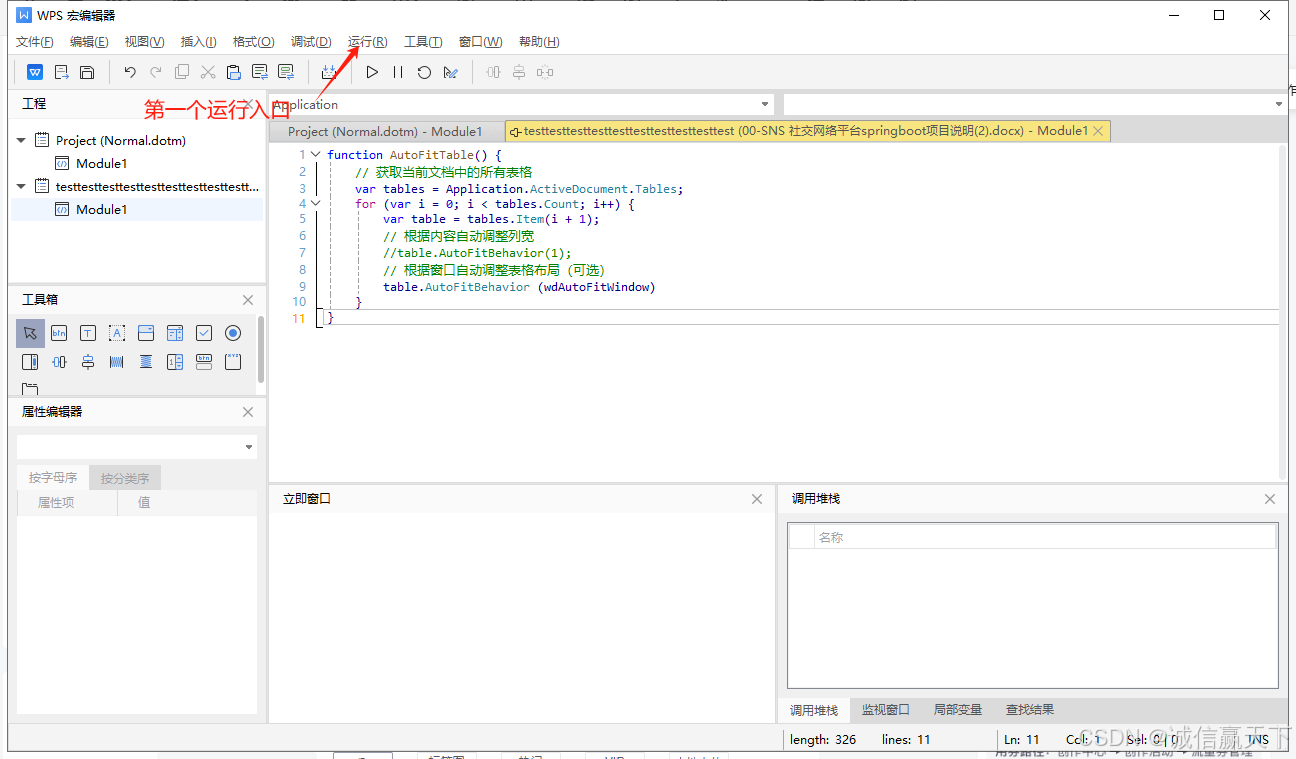Viewport: 1296px width, 759px height.
Task: Paste from clipboard using toolbar icon
Action: (234, 72)
